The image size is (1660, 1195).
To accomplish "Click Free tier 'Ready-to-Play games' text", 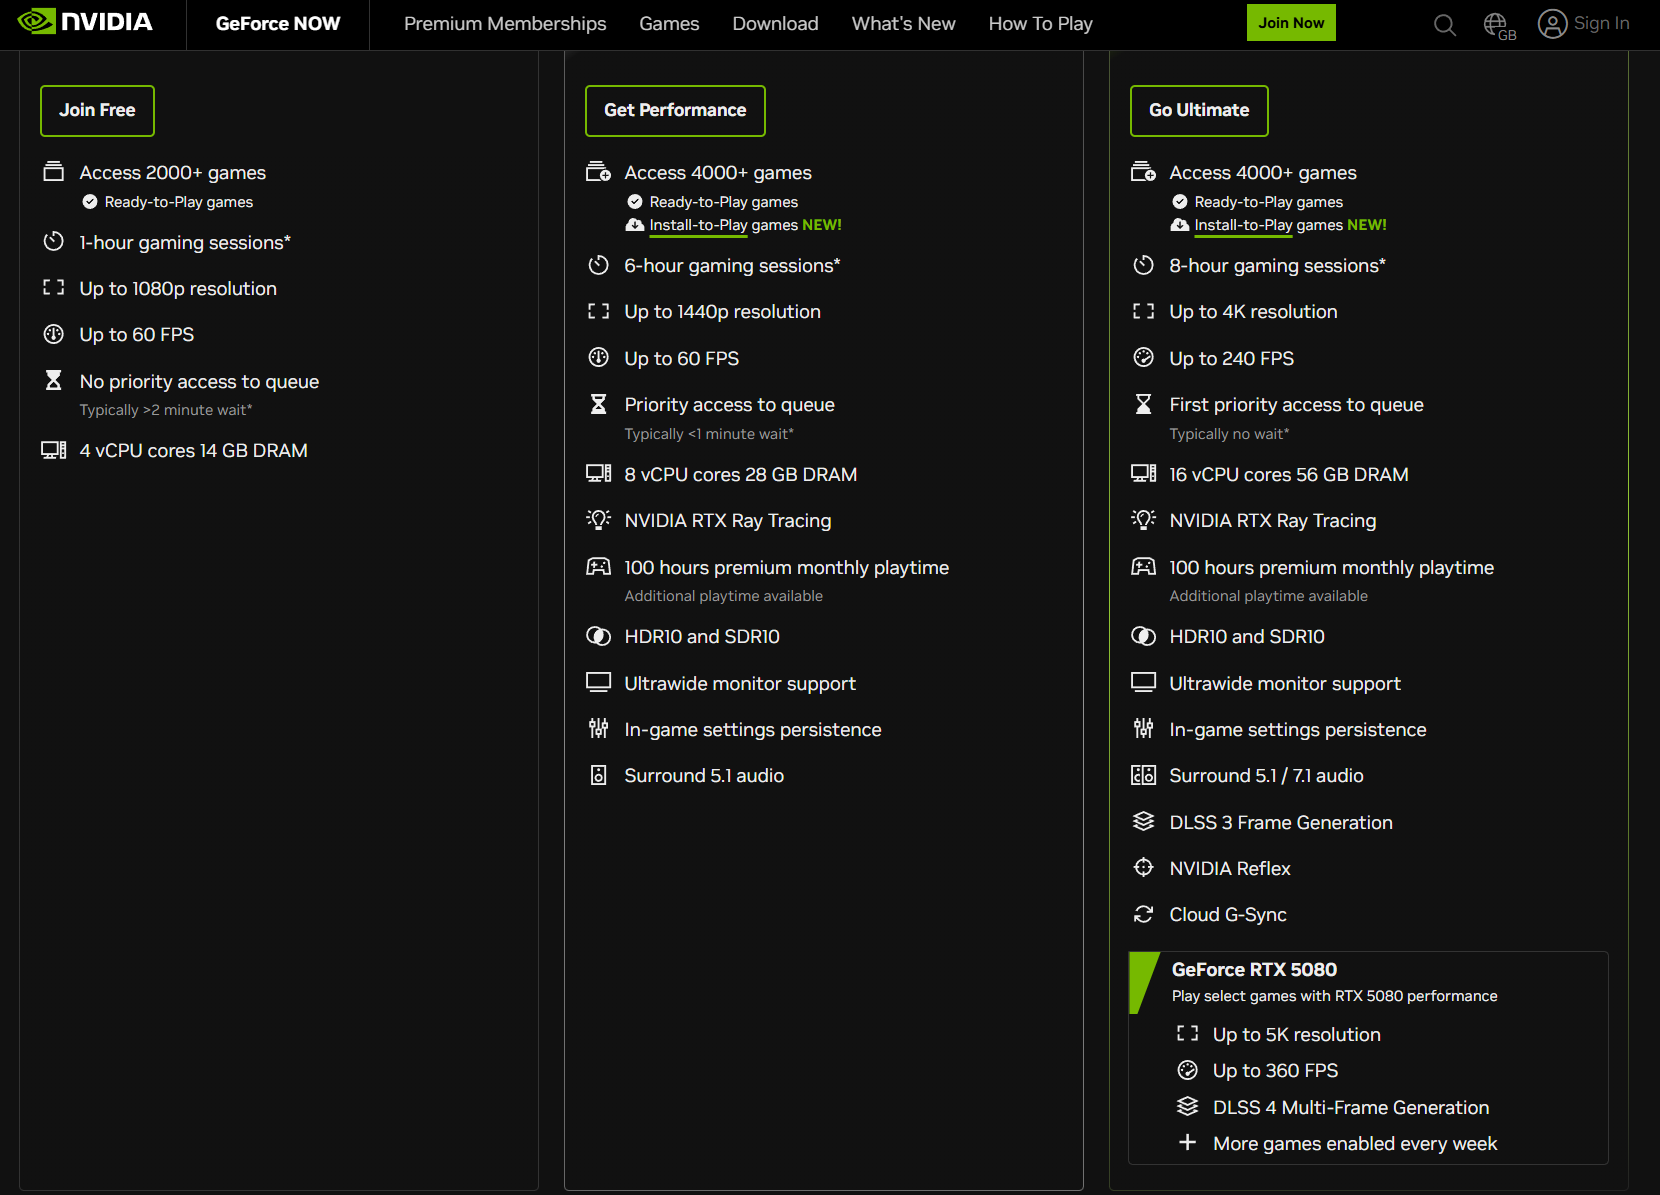I will tap(179, 202).
